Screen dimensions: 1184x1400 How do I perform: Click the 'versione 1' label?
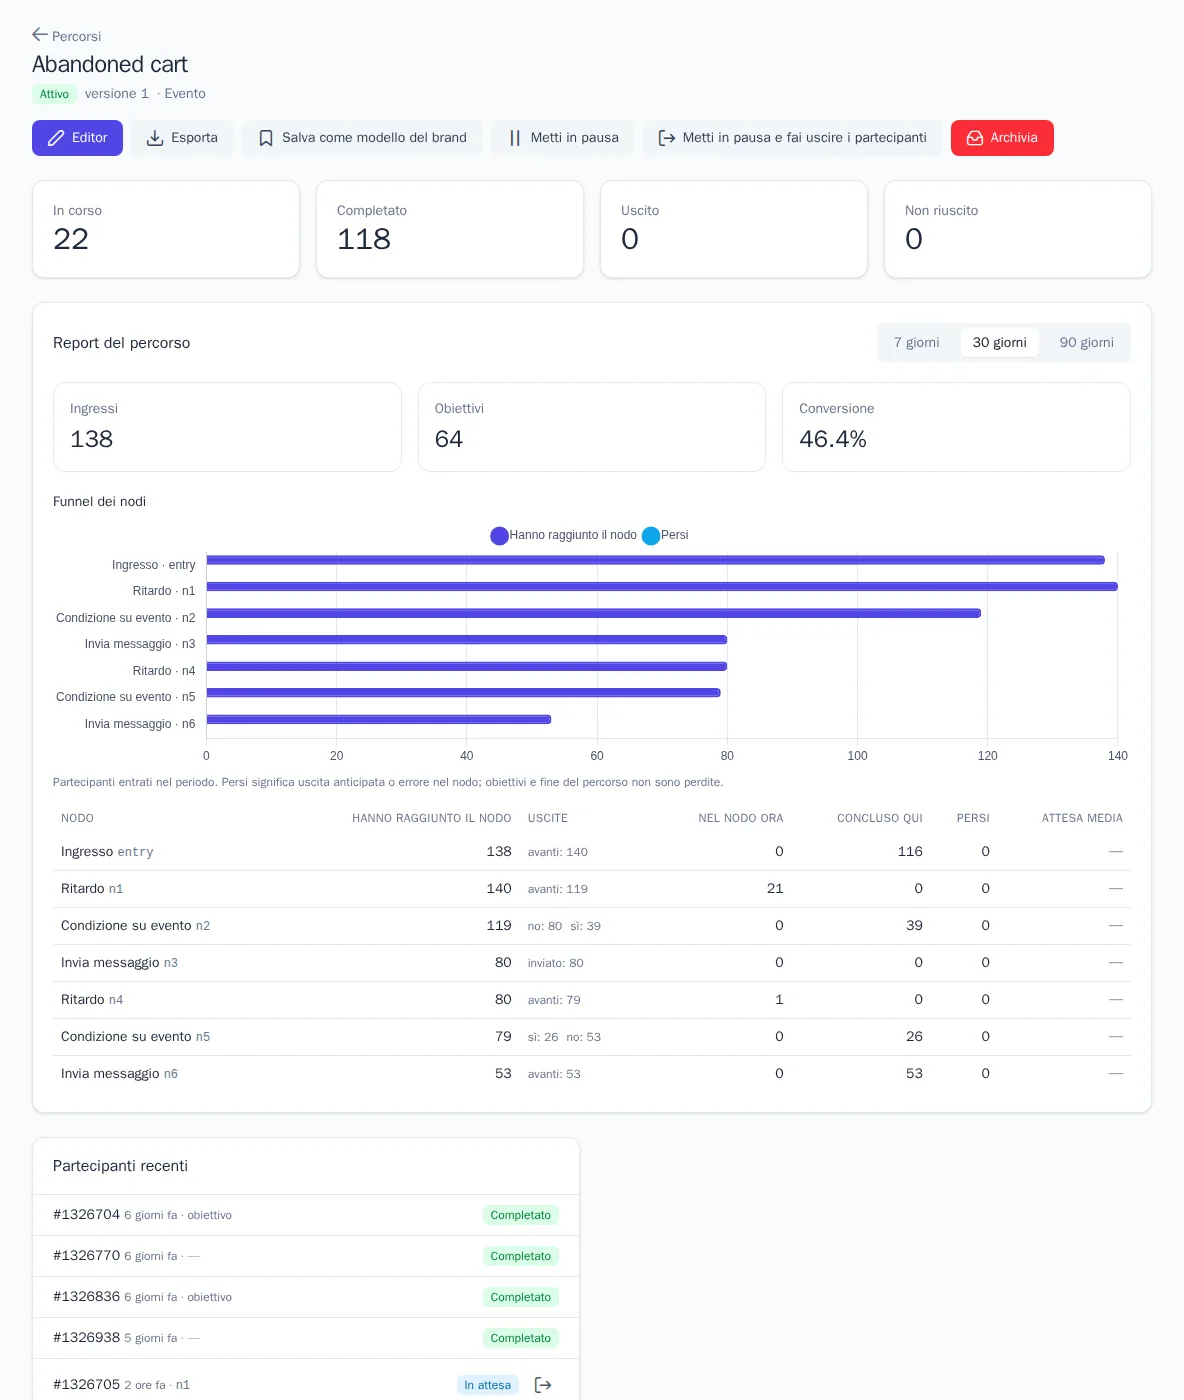tap(117, 94)
